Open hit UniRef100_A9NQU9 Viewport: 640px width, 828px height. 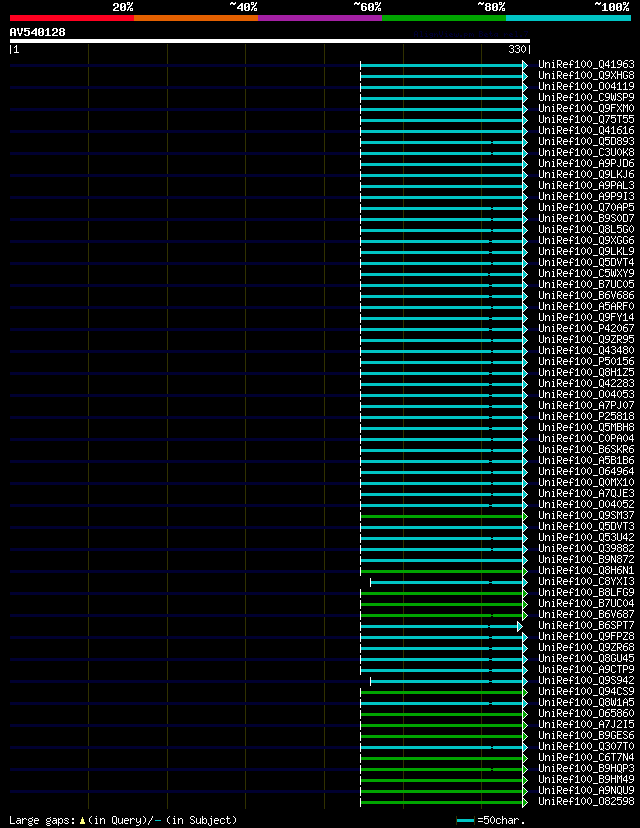tap(586, 791)
